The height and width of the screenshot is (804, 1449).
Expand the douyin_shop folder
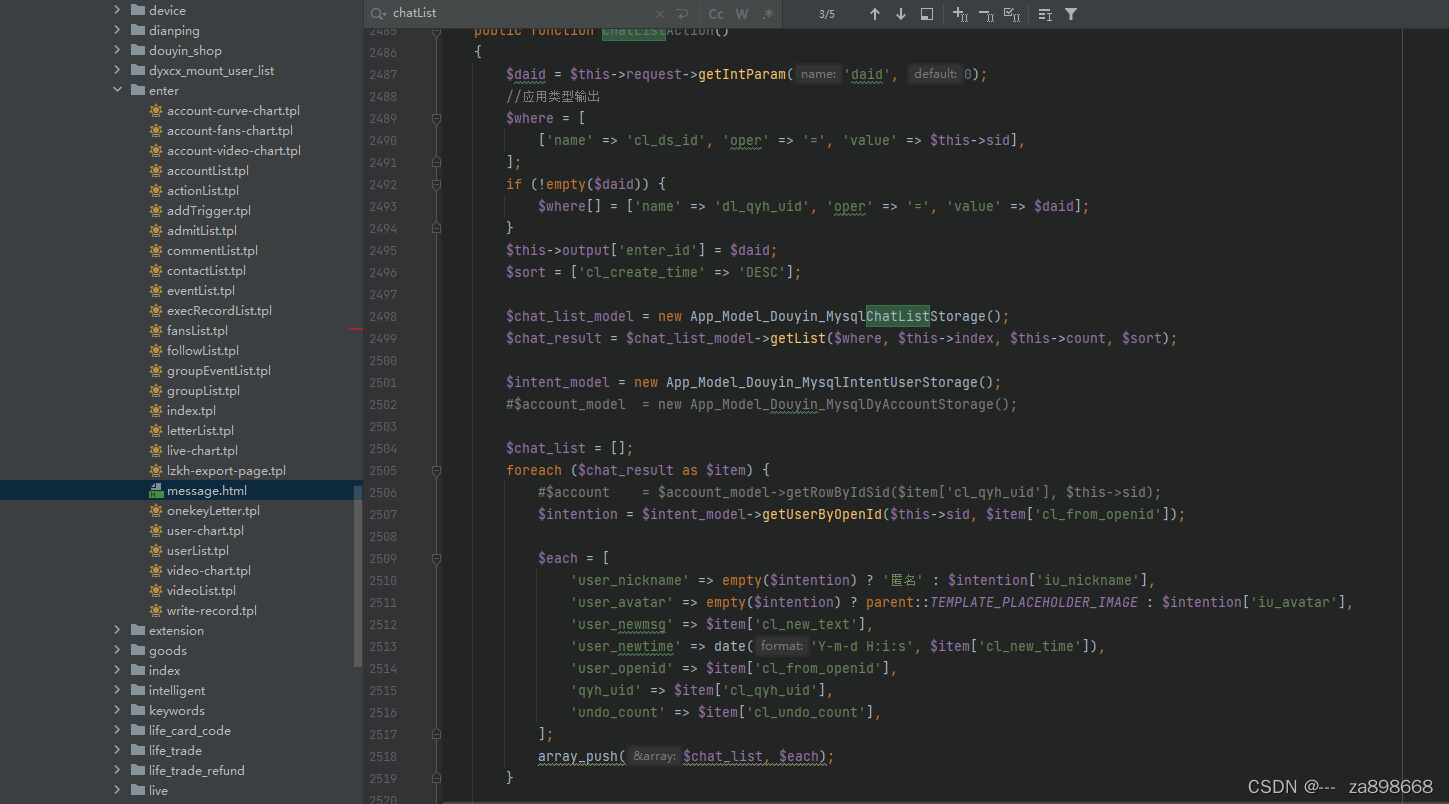(117, 50)
